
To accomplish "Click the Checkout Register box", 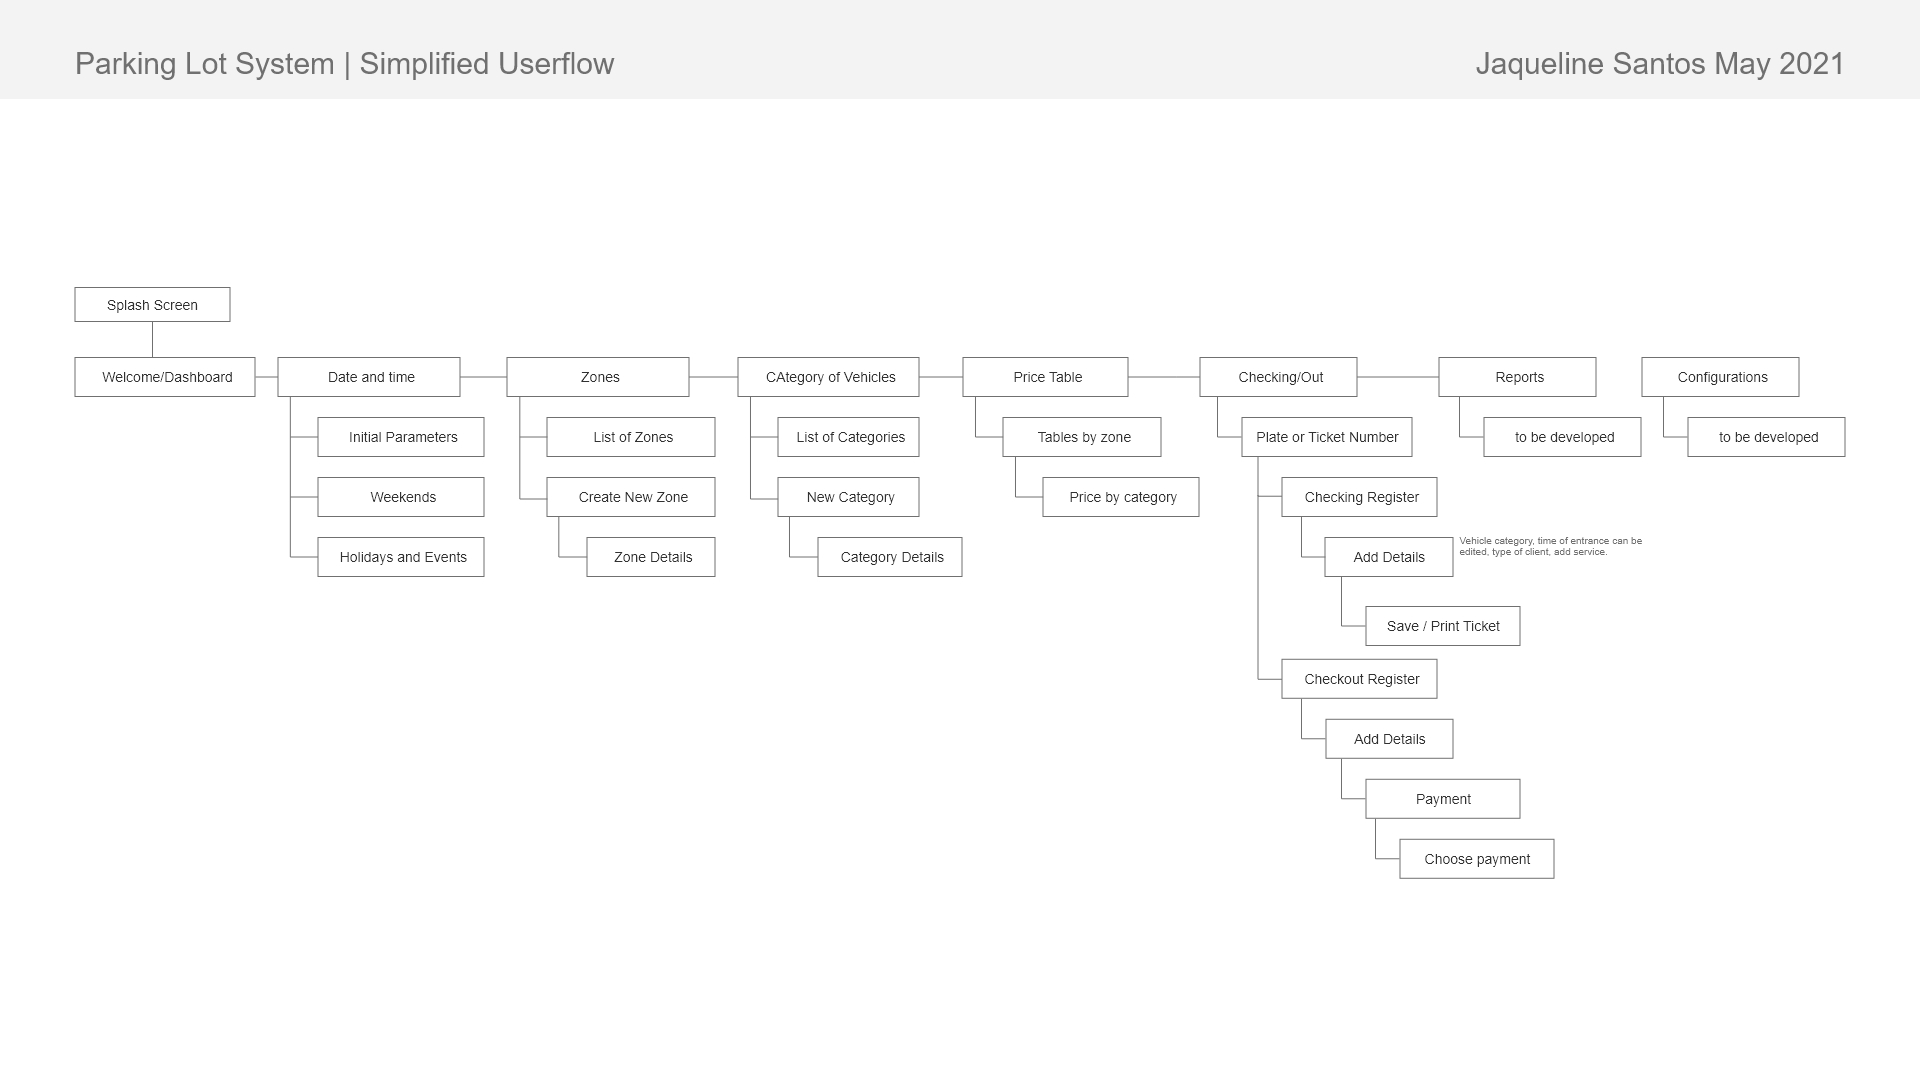I will (x=1359, y=679).
